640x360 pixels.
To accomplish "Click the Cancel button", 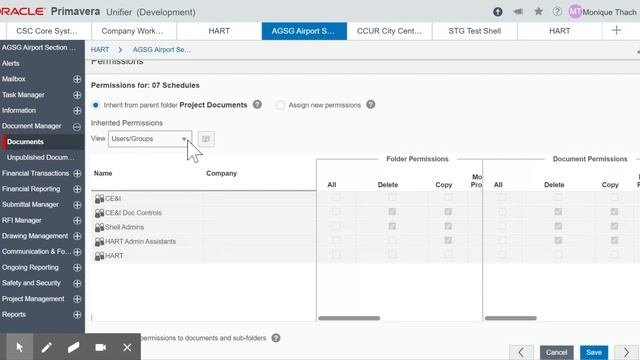I will [x=556, y=352].
